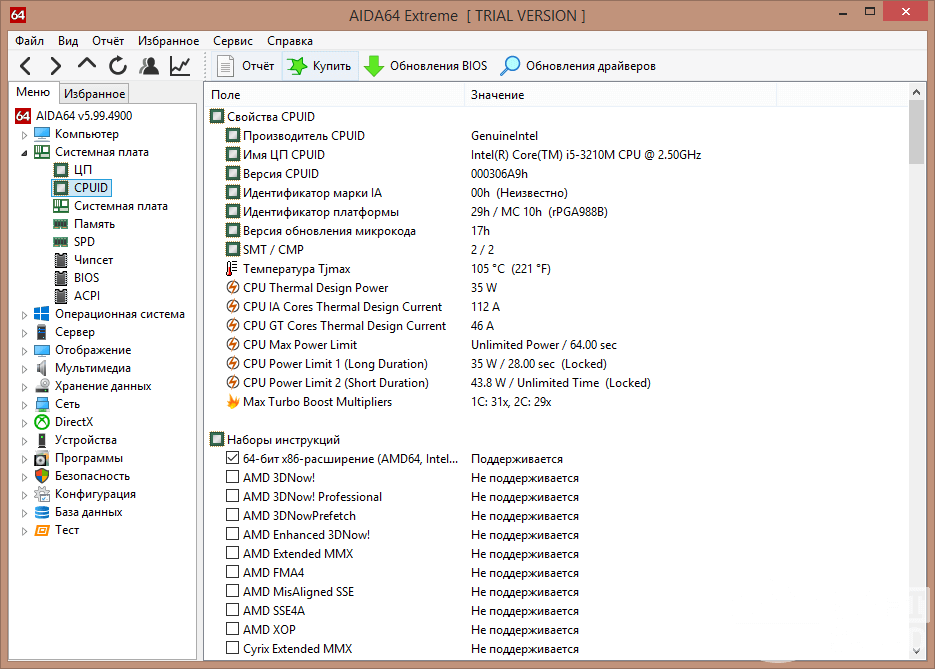This screenshot has width=935, height=669.
Task: Expand the Мультимедиа tree node
Action: (24, 369)
